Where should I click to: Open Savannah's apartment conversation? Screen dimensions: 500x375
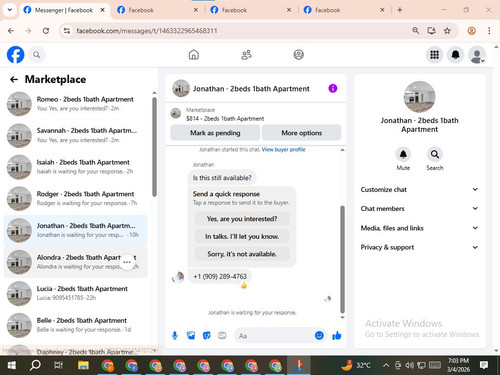coord(75,135)
